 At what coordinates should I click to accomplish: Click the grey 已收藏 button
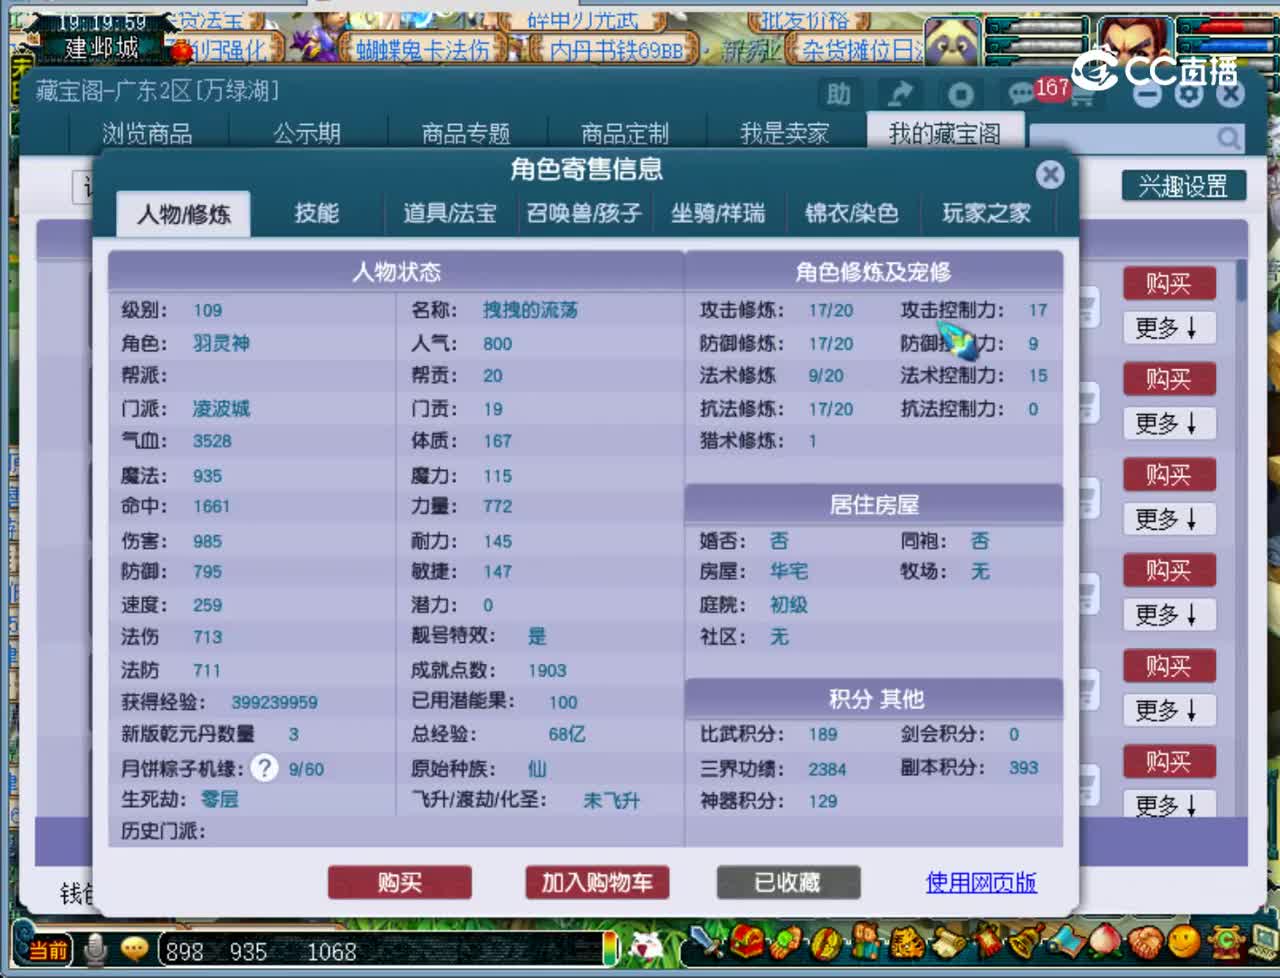coord(788,883)
